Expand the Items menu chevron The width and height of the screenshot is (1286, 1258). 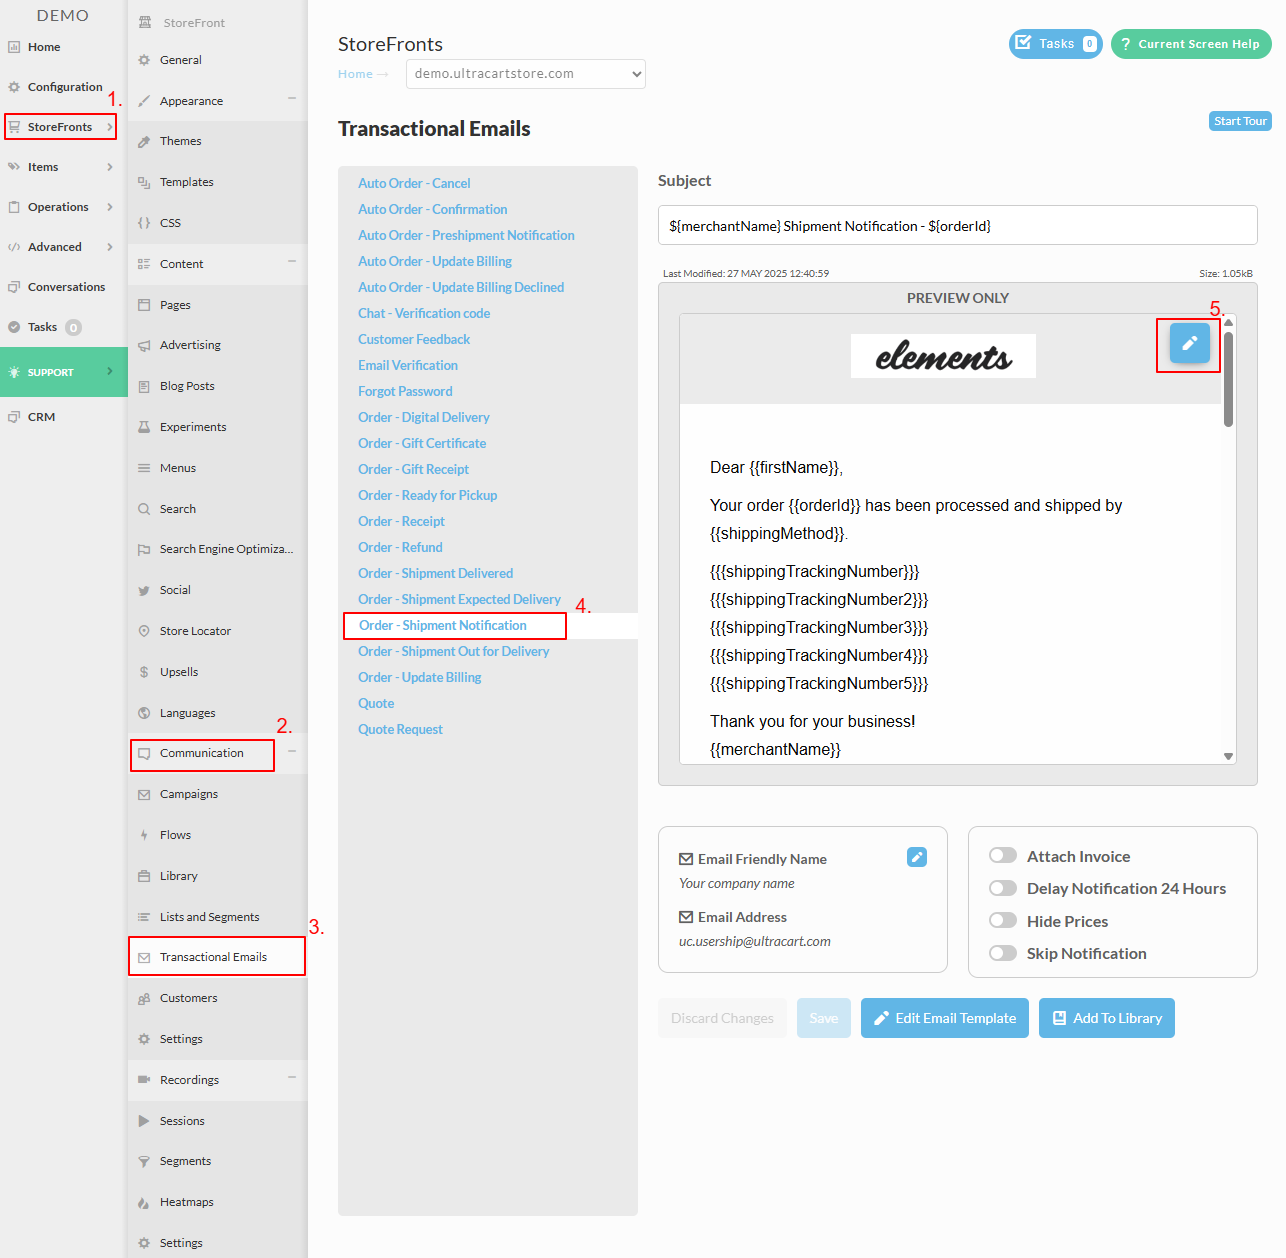[110, 167]
